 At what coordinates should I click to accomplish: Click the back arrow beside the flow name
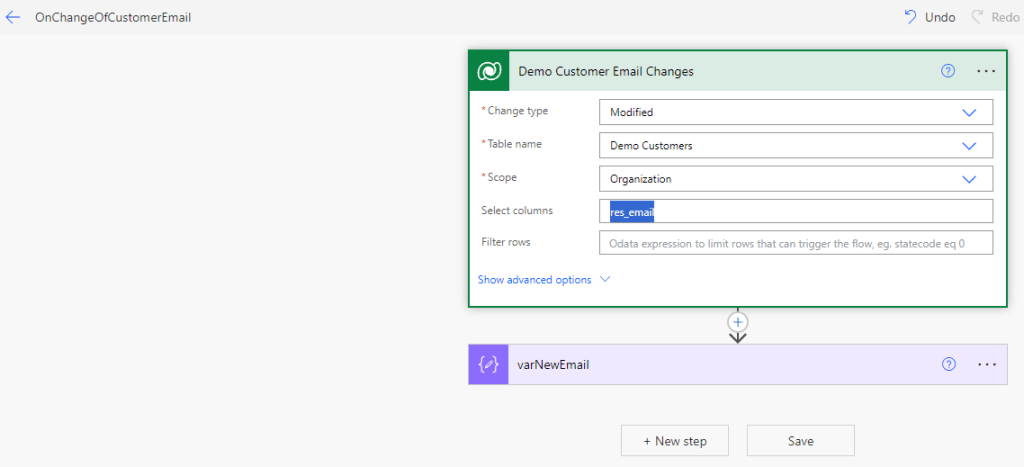click(13, 17)
